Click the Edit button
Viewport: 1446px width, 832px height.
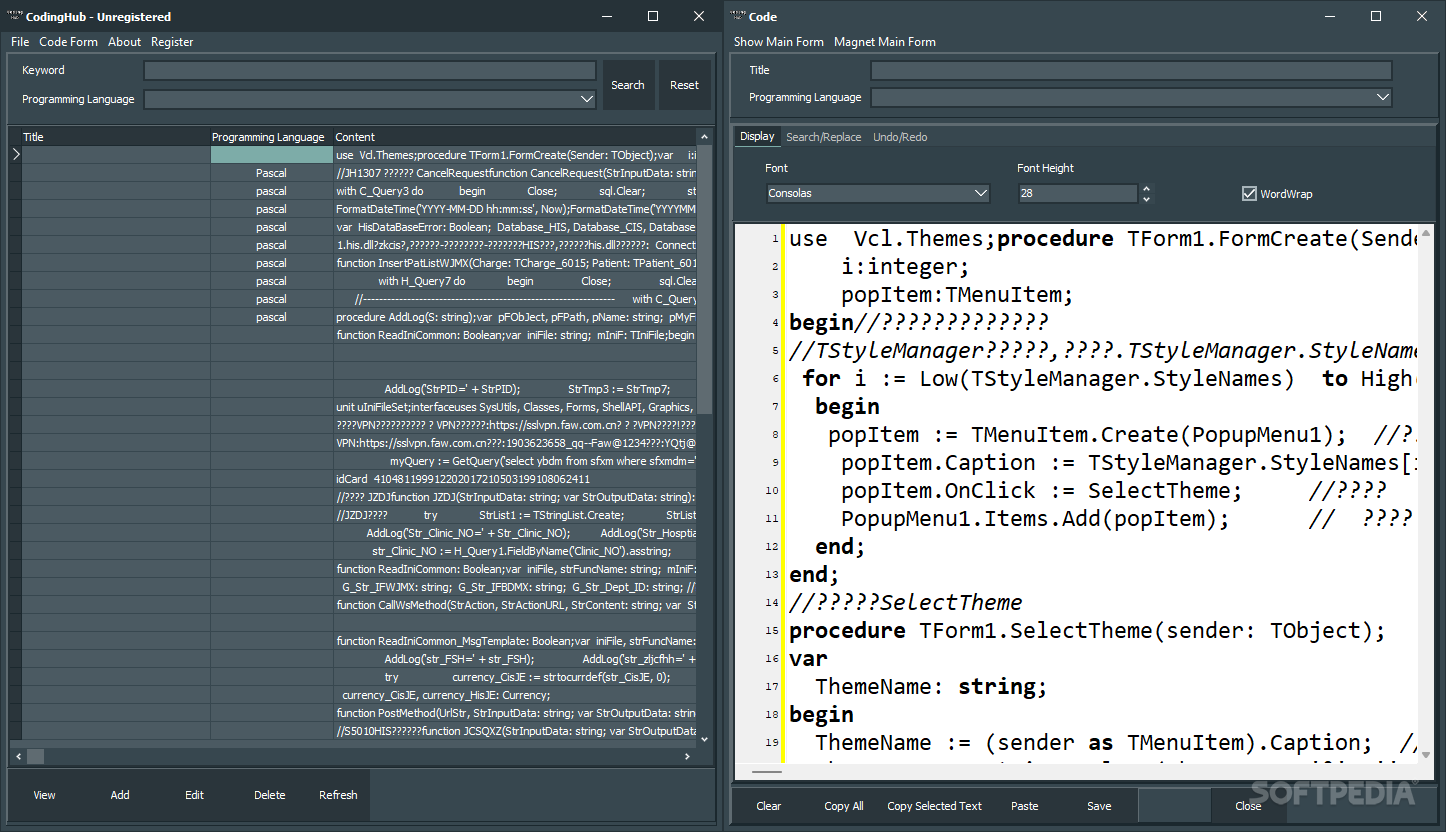[194, 795]
